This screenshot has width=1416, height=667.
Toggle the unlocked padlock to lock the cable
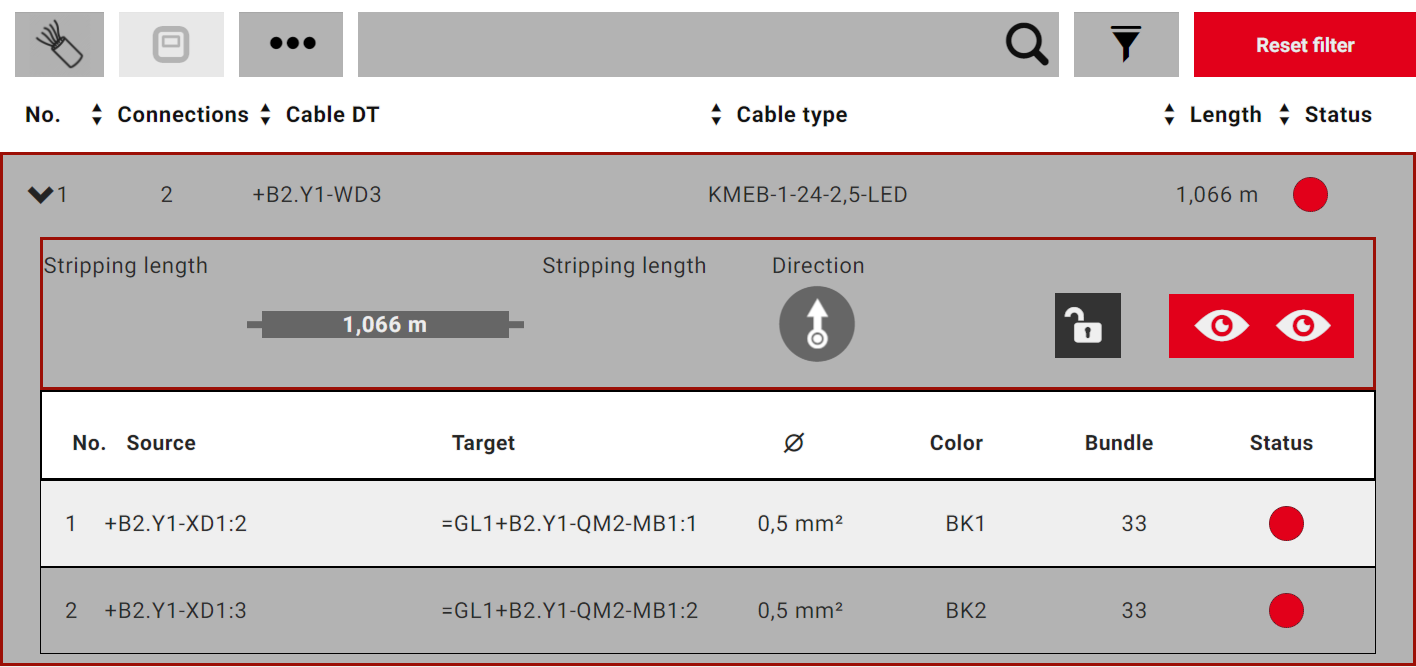point(1087,325)
